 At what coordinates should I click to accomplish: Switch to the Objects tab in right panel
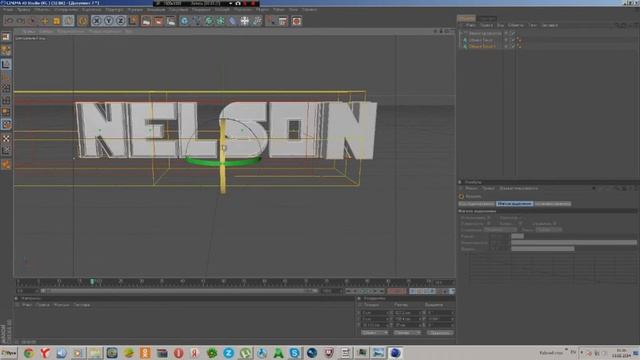[467, 18]
